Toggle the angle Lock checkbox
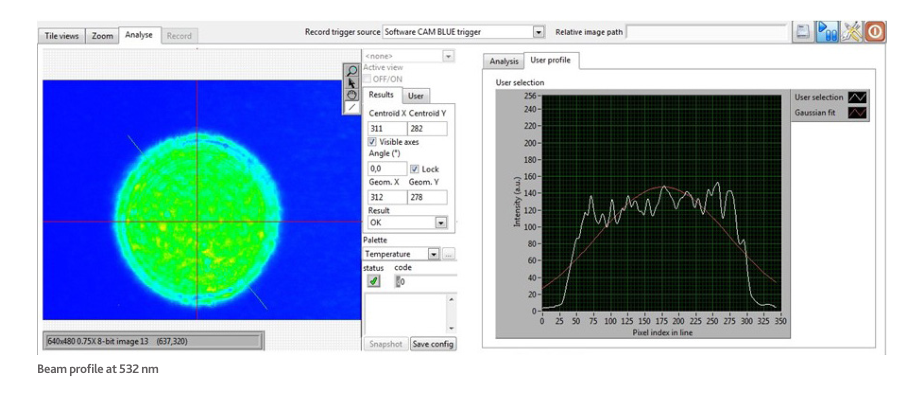Image resolution: width=904 pixels, height=412 pixels. point(415,169)
